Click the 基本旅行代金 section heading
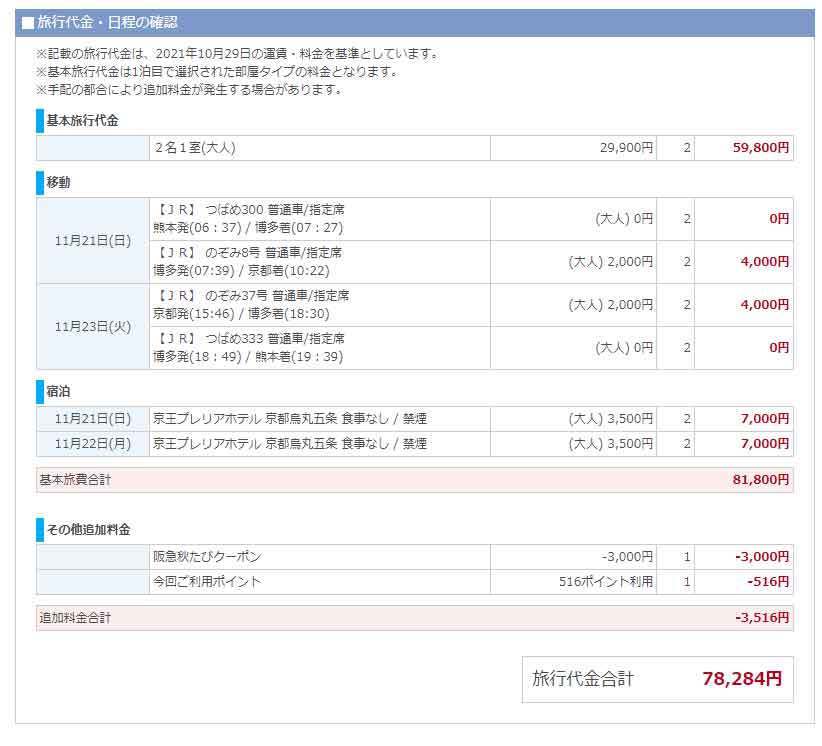This screenshot has height=746, width=822. point(82,121)
